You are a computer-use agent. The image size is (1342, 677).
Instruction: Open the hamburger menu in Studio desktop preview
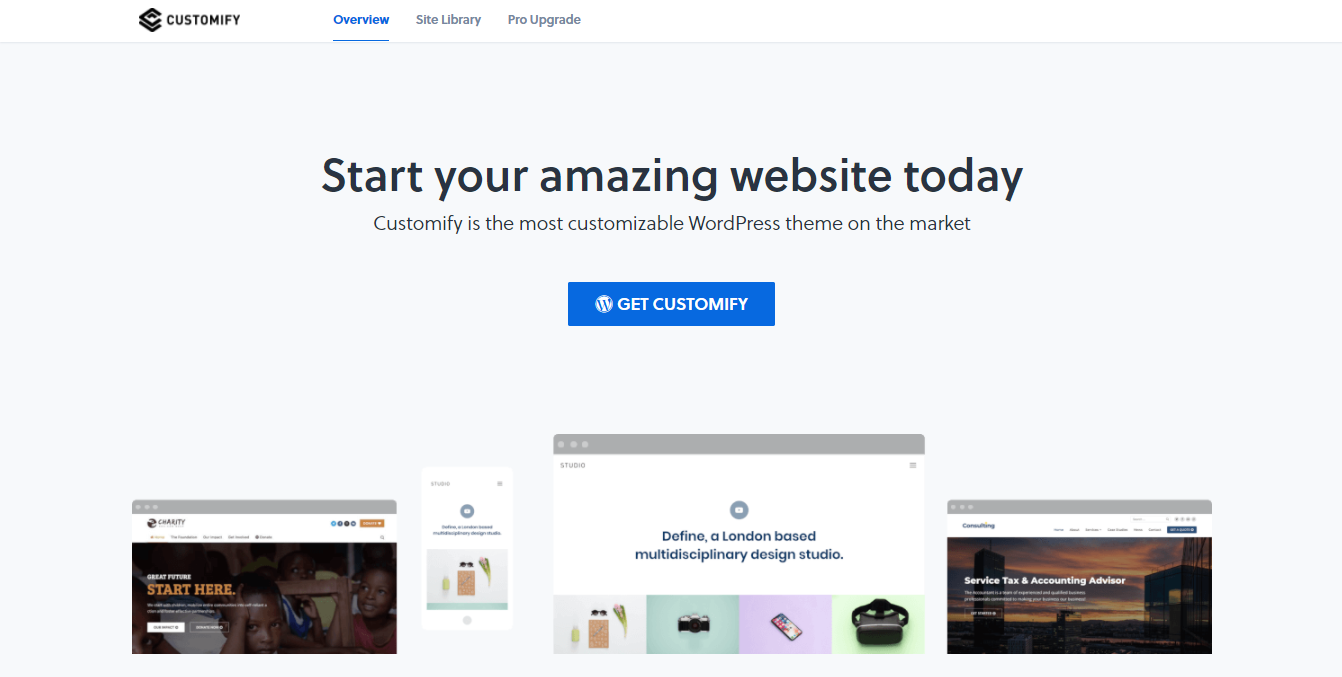(x=912, y=465)
